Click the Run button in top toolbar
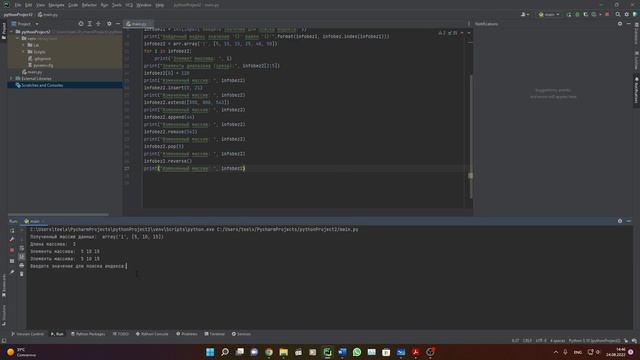The width and height of the screenshot is (640, 360). tap(569, 14)
